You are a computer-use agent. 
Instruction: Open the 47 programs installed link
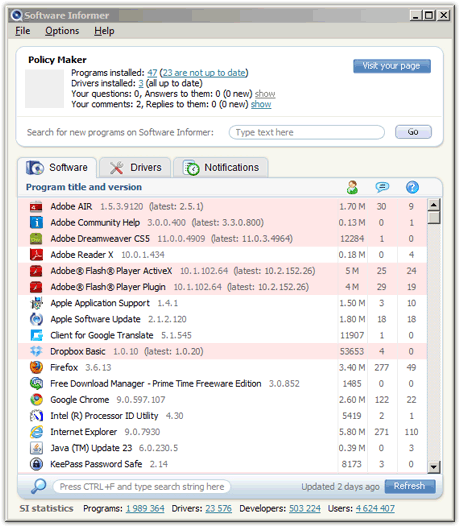152,73
